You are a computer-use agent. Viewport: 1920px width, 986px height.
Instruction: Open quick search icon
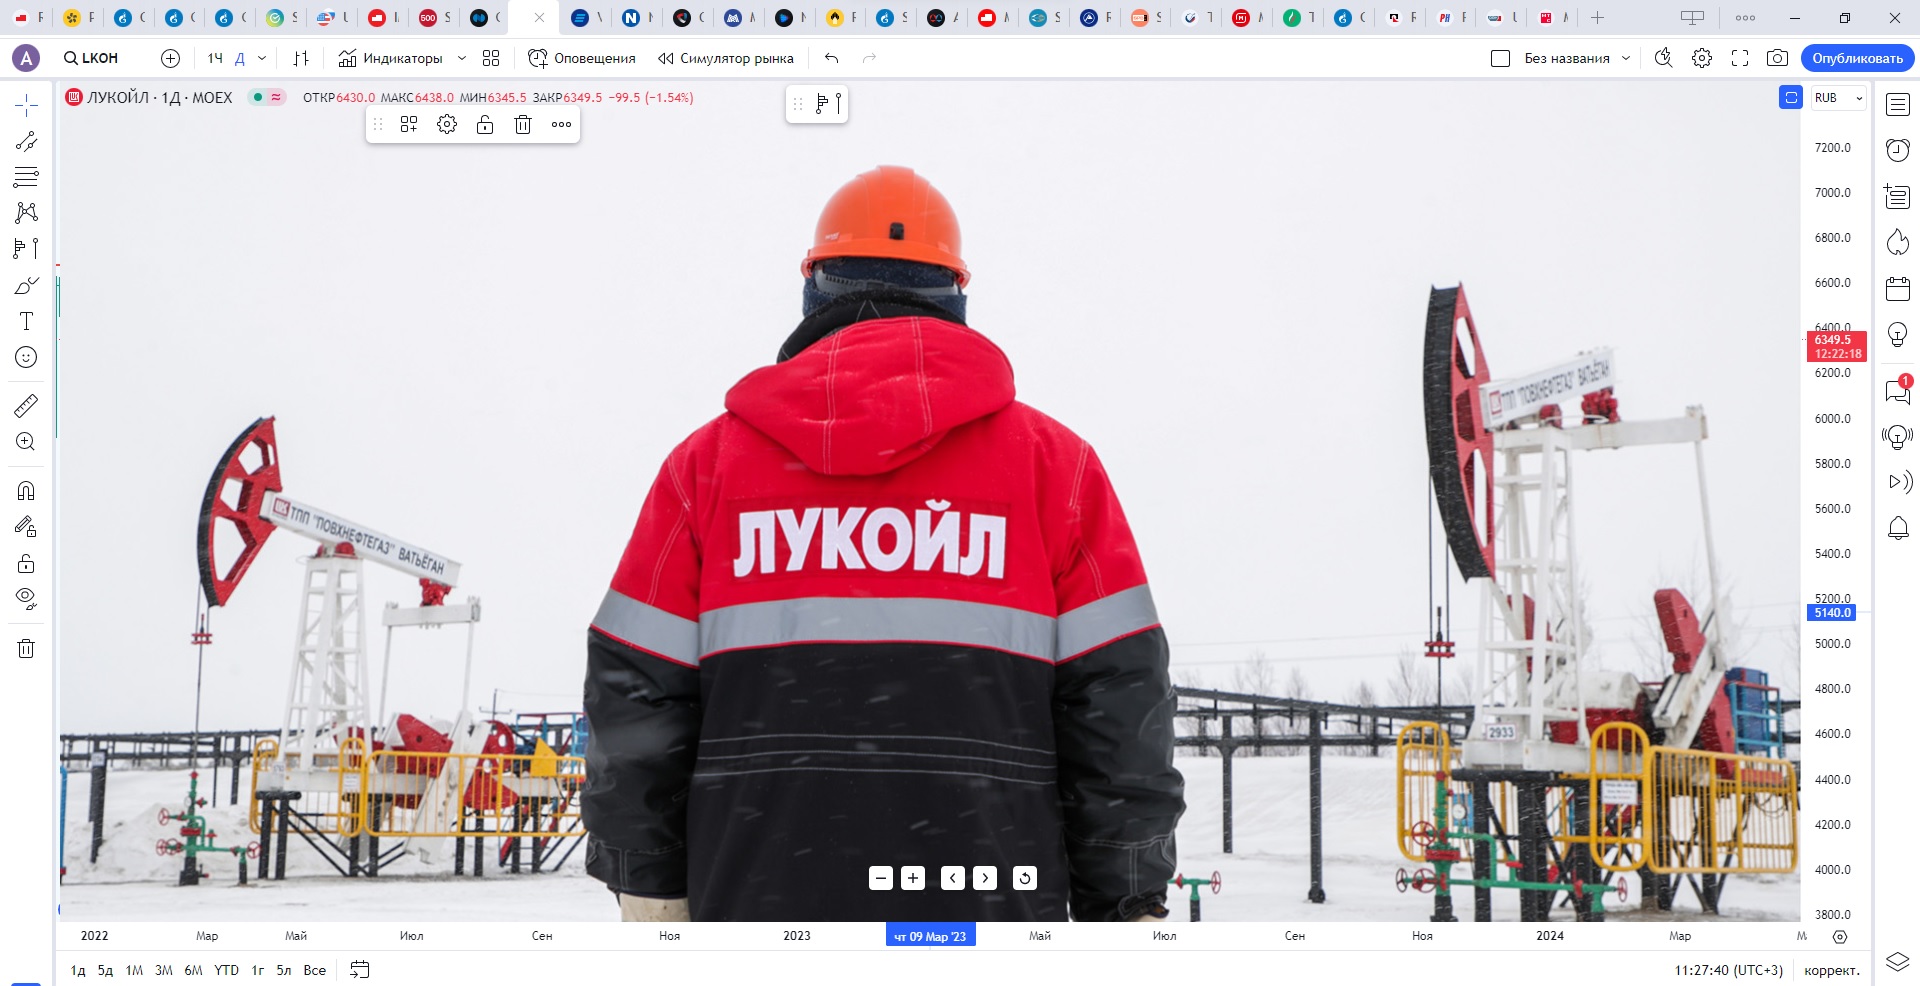pyautogui.click(x=1664, y=58)
